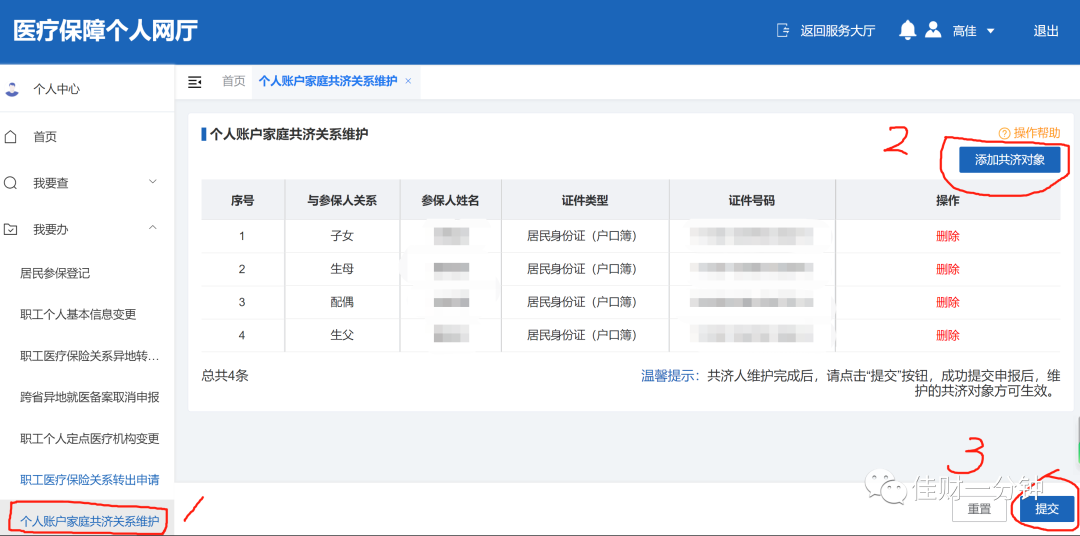The width and height of the screenshot is (1080, 536).
Task: Click the notification bell icon
Action: pyautogui.click(x=908, y=30)
